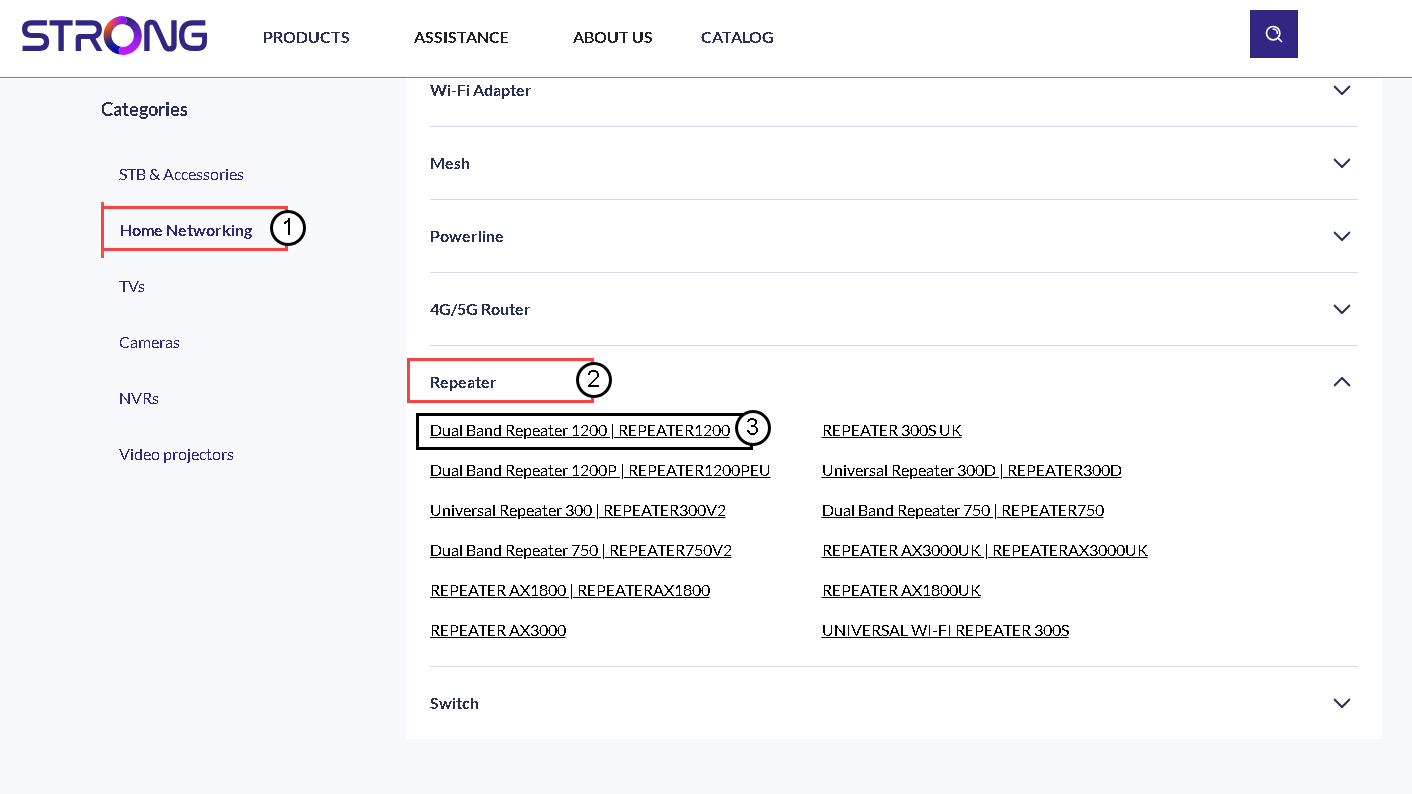Open REPEATER AX1800UK link
The image size is (1412, 794).
901,590
